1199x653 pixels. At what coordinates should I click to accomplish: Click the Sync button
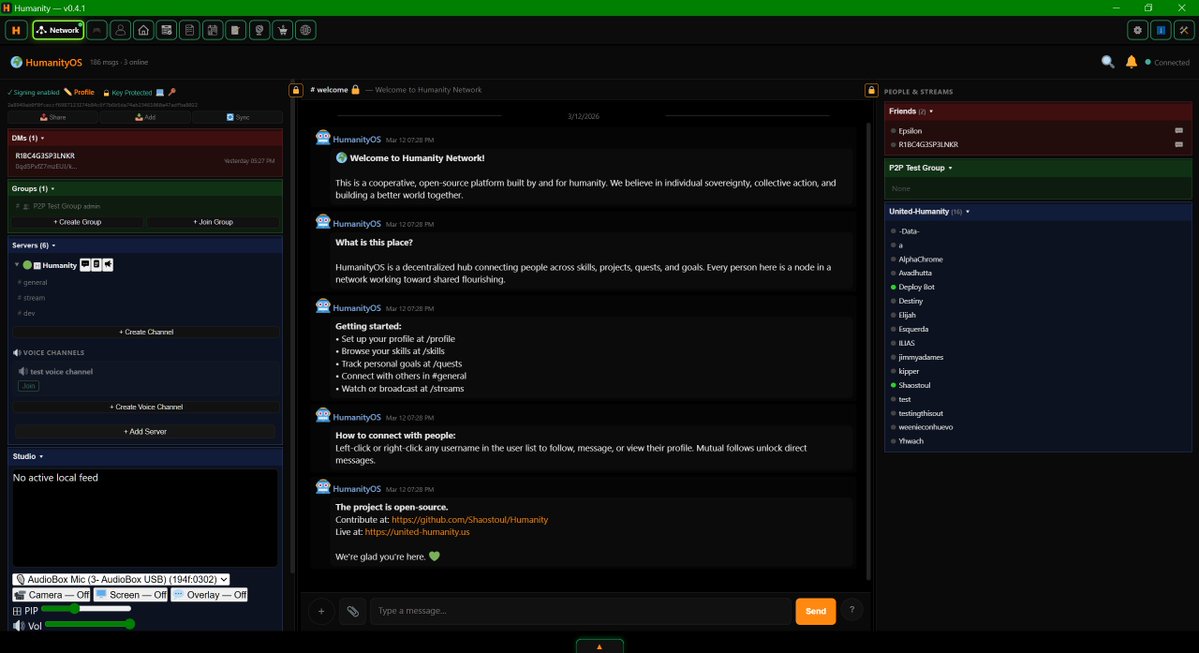pyautogui.click(x=238, y=117)
